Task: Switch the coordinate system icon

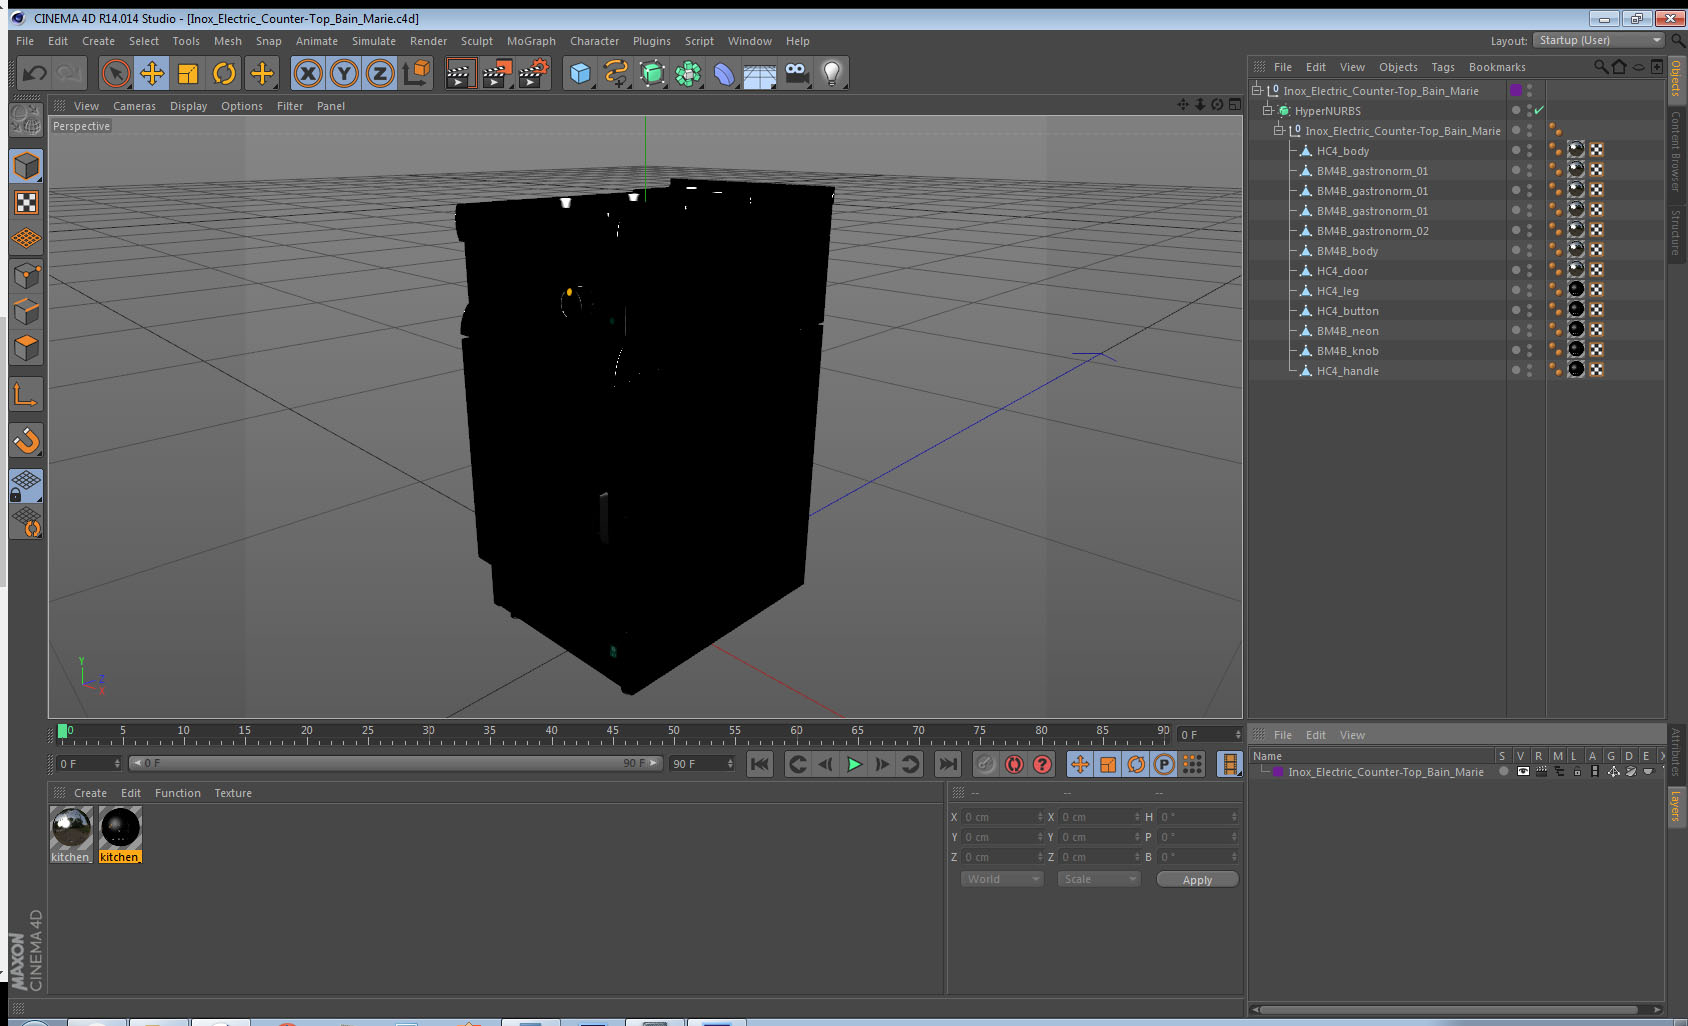Action: pyautogui.click(x=416, y=73)
